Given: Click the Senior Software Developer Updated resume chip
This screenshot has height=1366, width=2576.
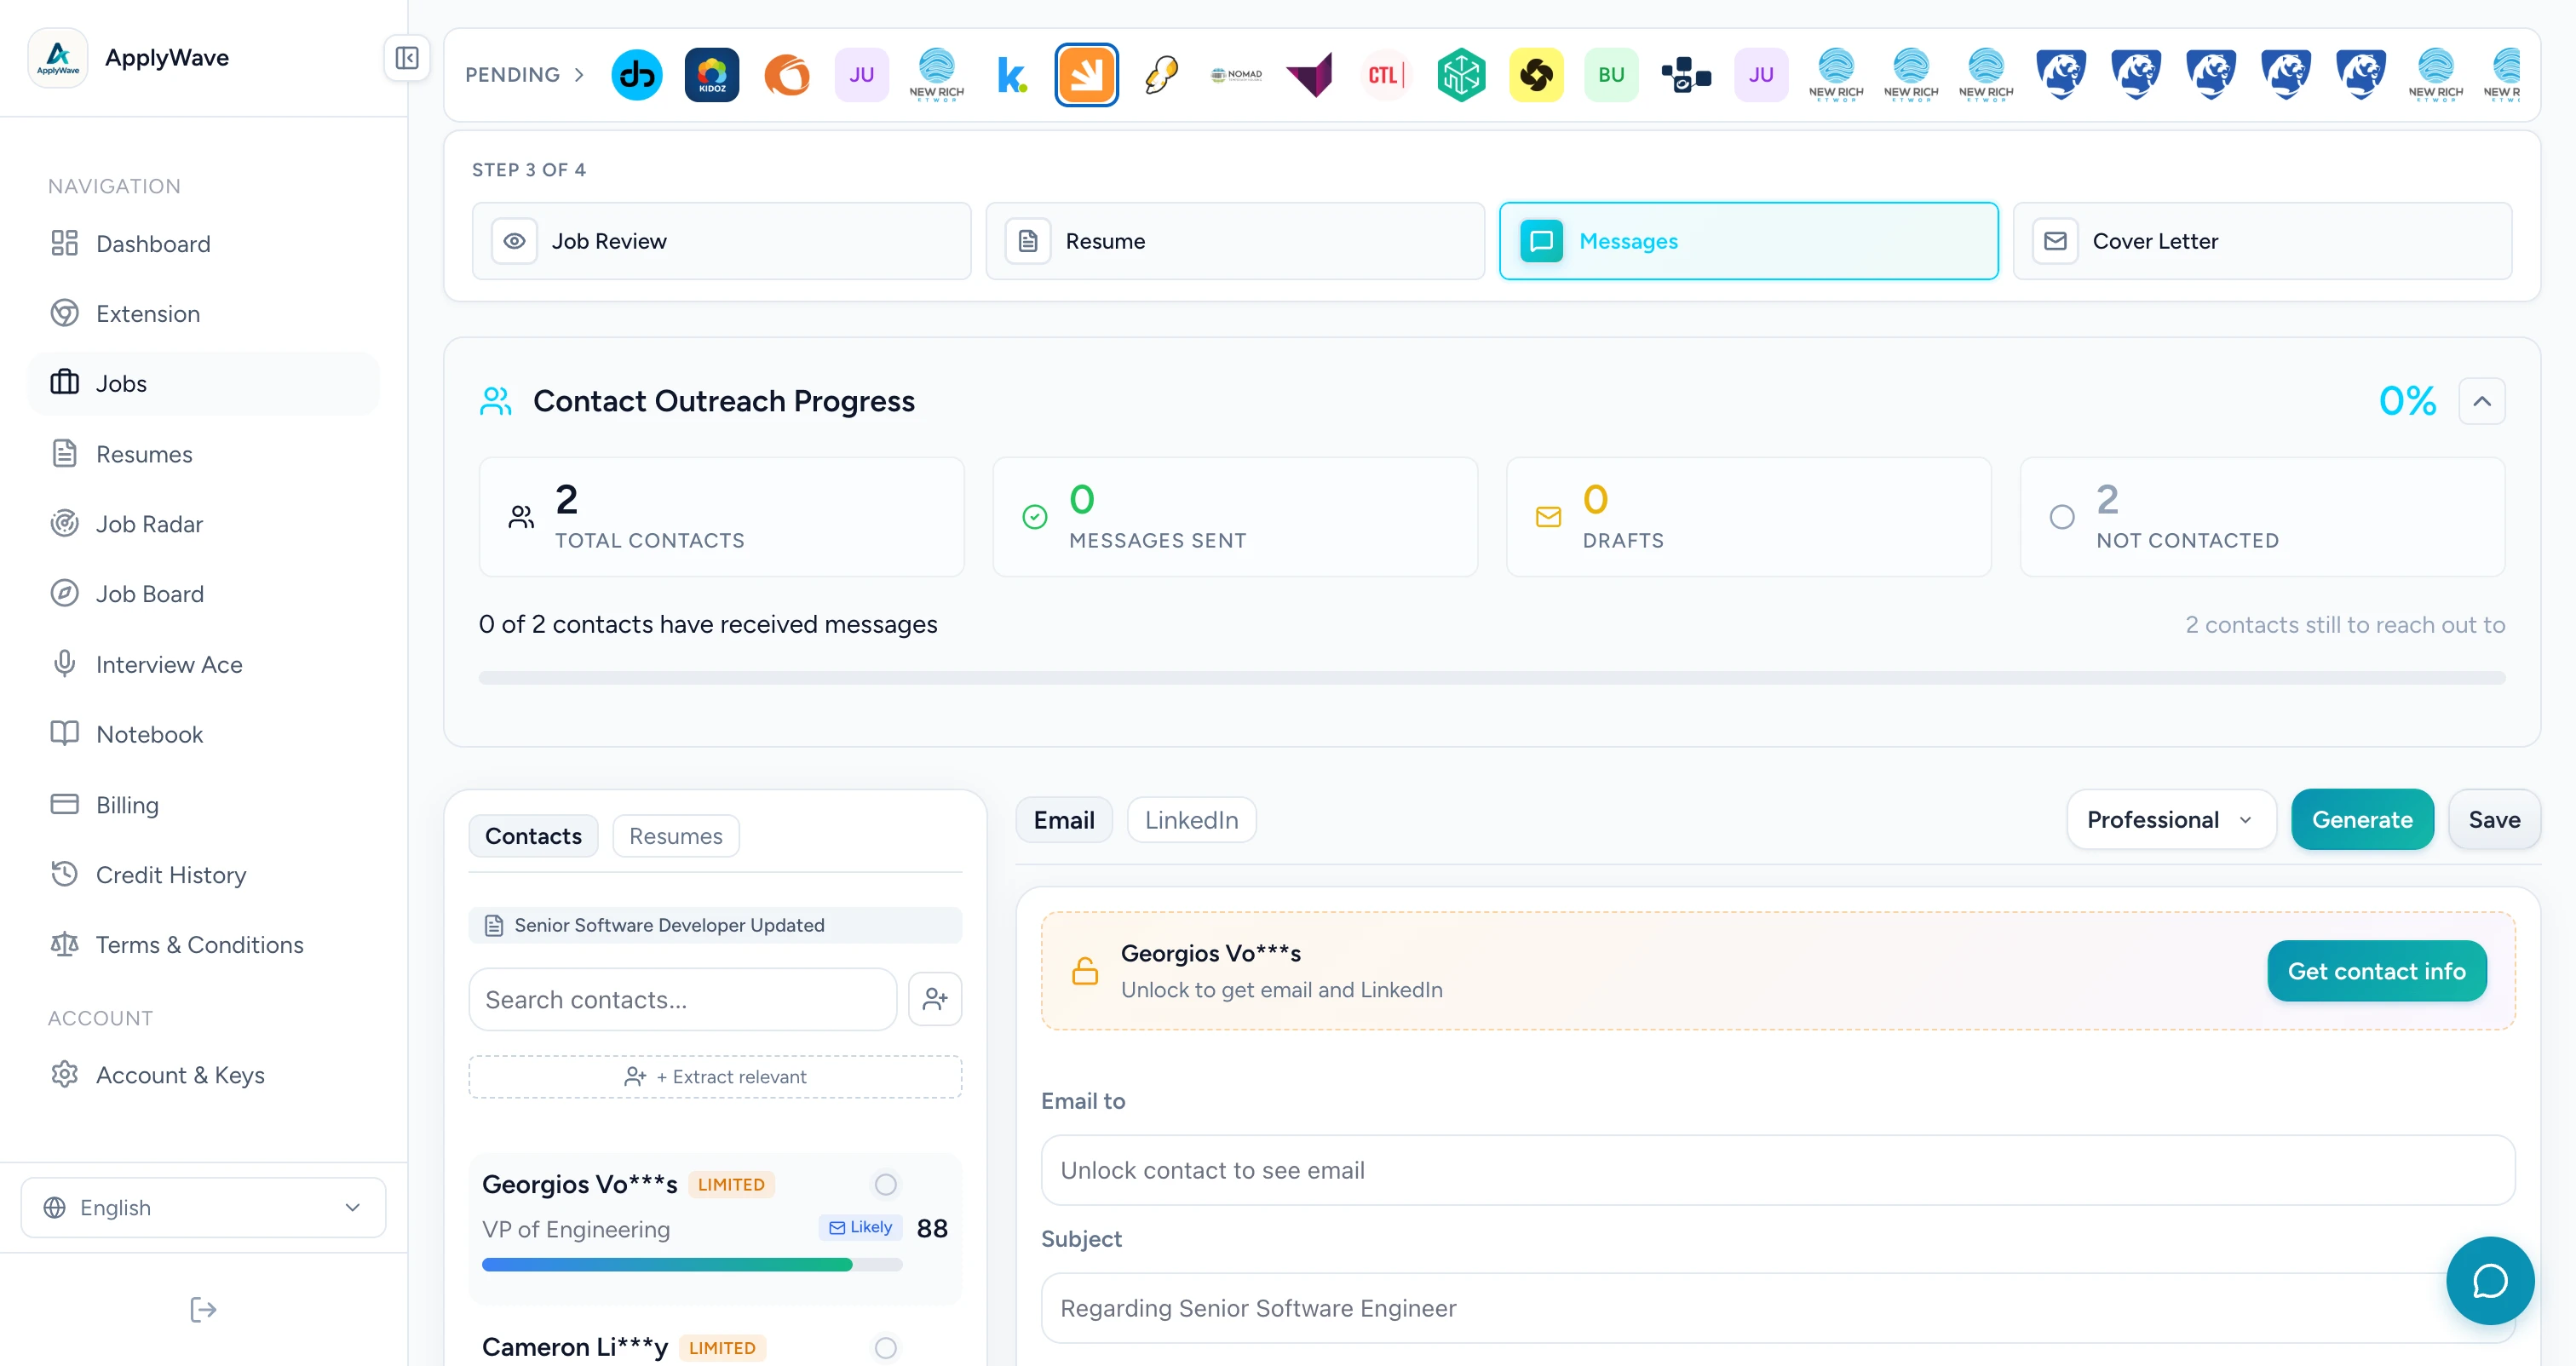Looking at the screenshot, I should [x=715, y=925].
